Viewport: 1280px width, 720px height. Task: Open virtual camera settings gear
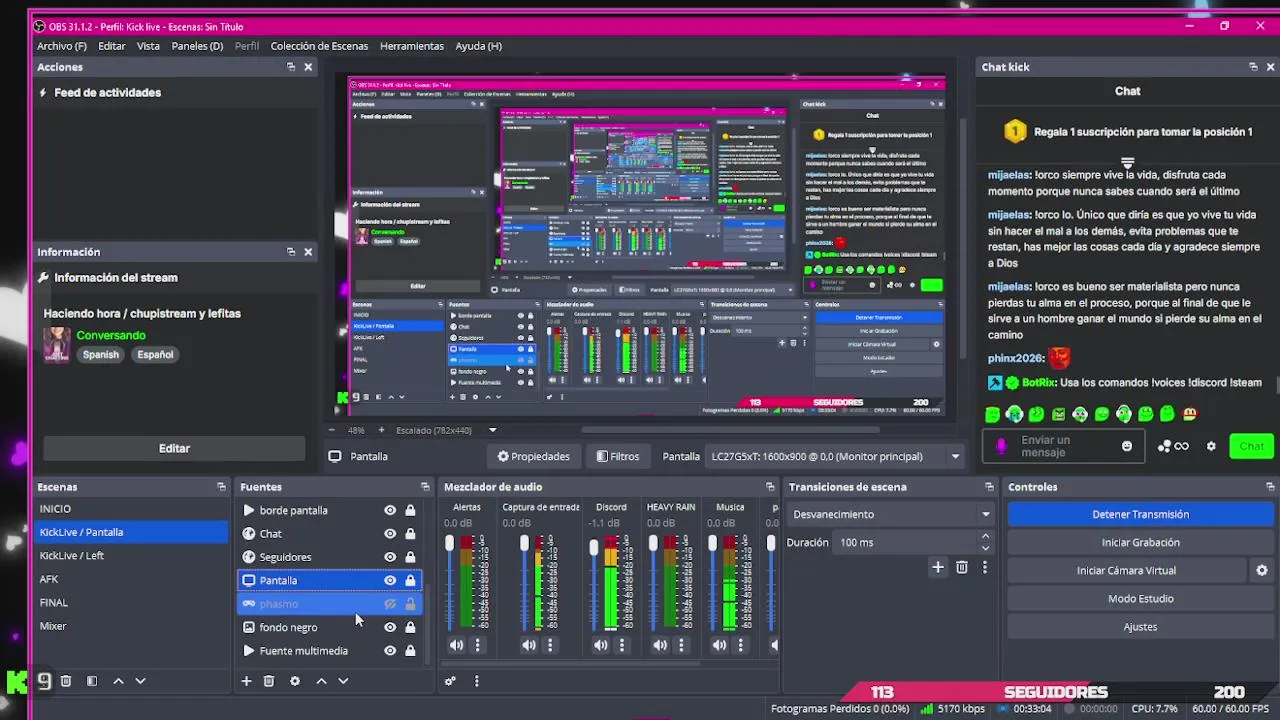click(x=1262, y=570)
